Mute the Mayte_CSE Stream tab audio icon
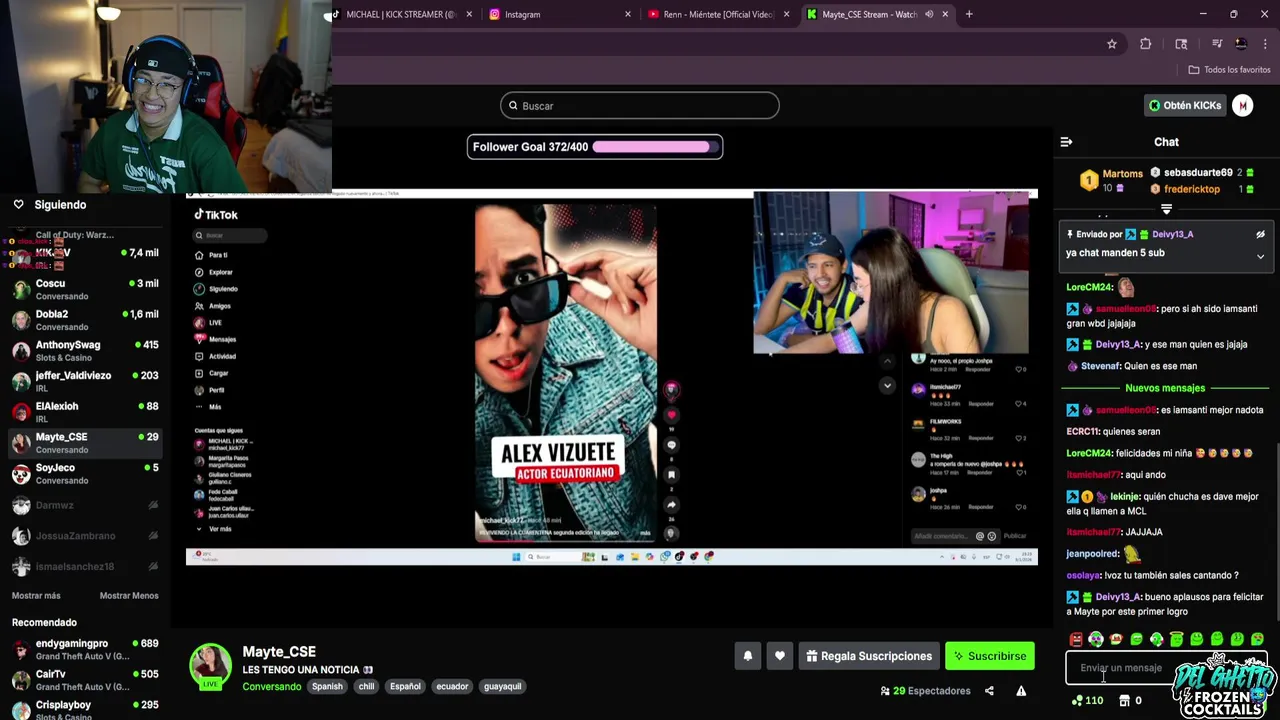The height and width of the screenshot is (720, 1280). click(929, 14)
